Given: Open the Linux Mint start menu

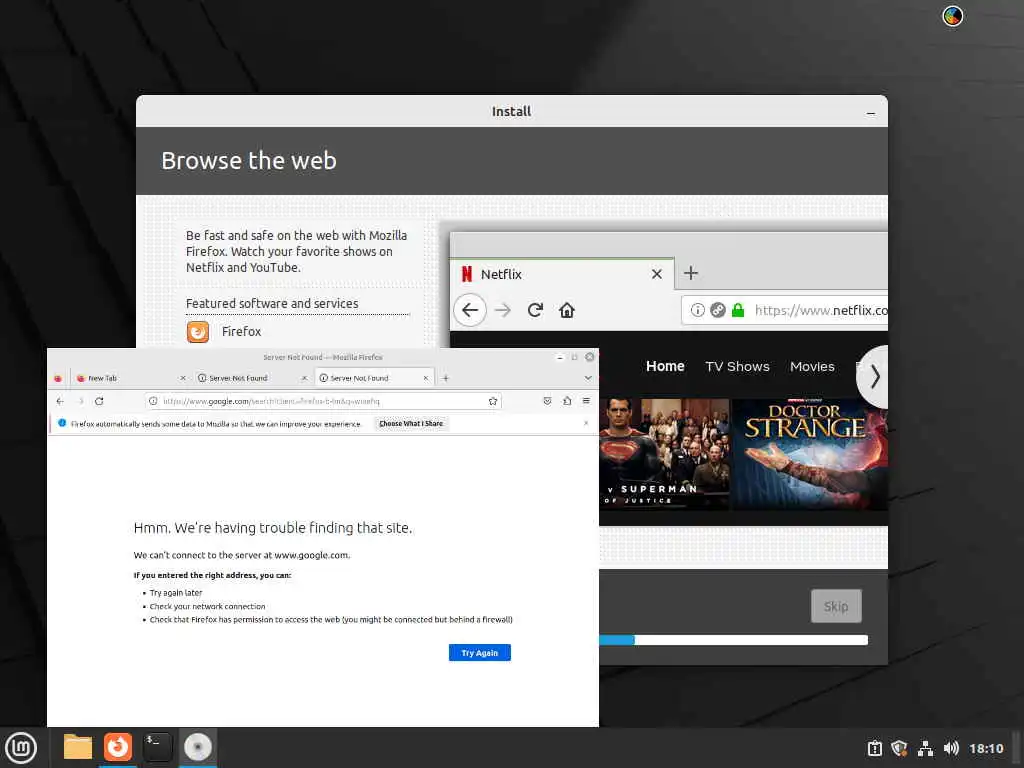Looking at the screenshot, I should (x=21, y=748).
